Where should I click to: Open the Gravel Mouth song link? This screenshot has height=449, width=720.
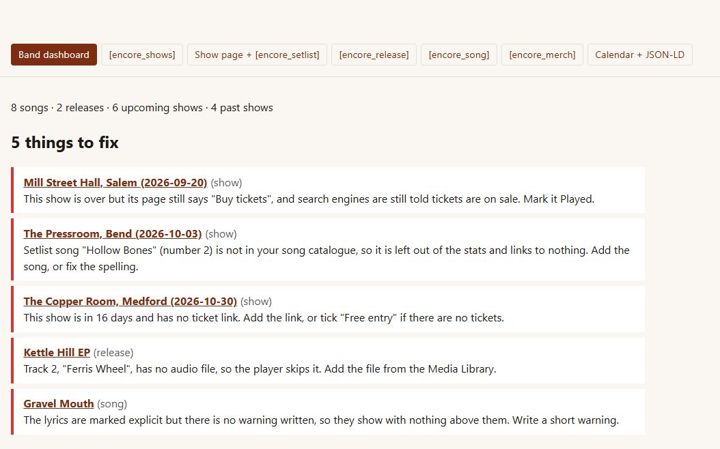coord(59,404)
